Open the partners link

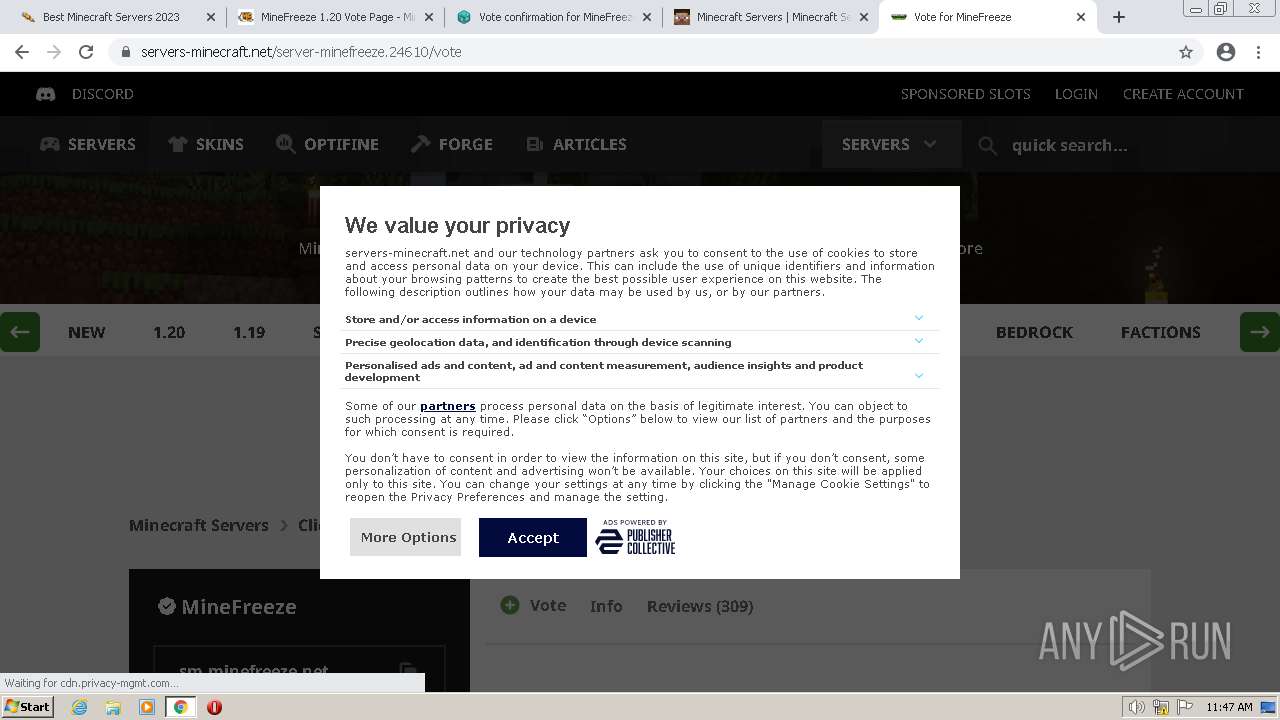tap(447, 406)
